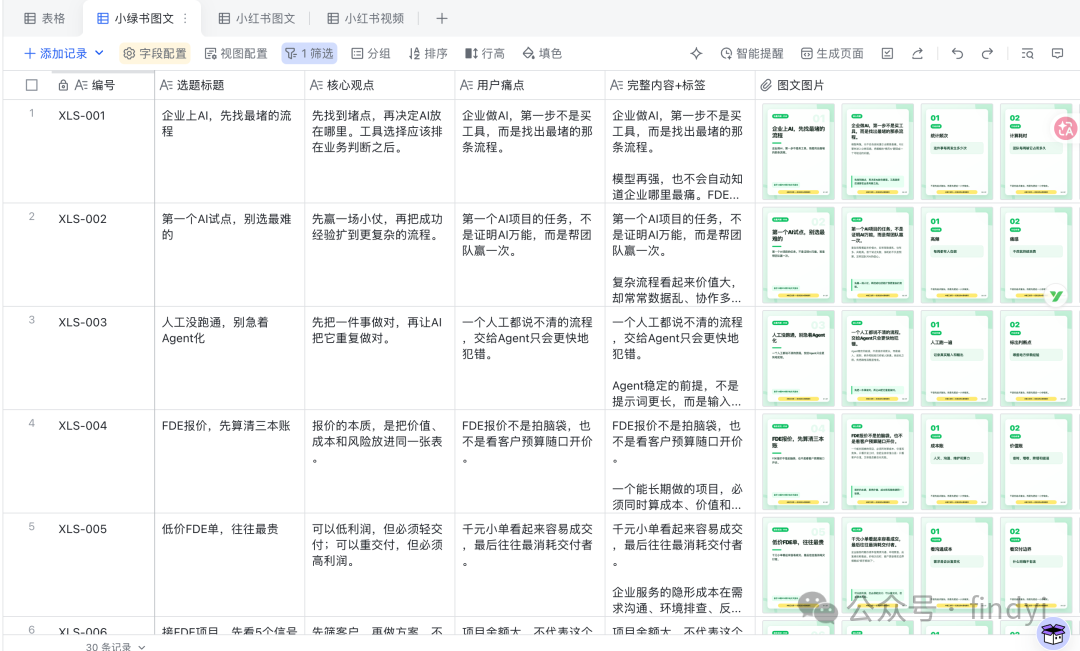Click the green floating icon beside row 2
This screenshot has height=651, width=1080.
click(x=1057, y=296)
